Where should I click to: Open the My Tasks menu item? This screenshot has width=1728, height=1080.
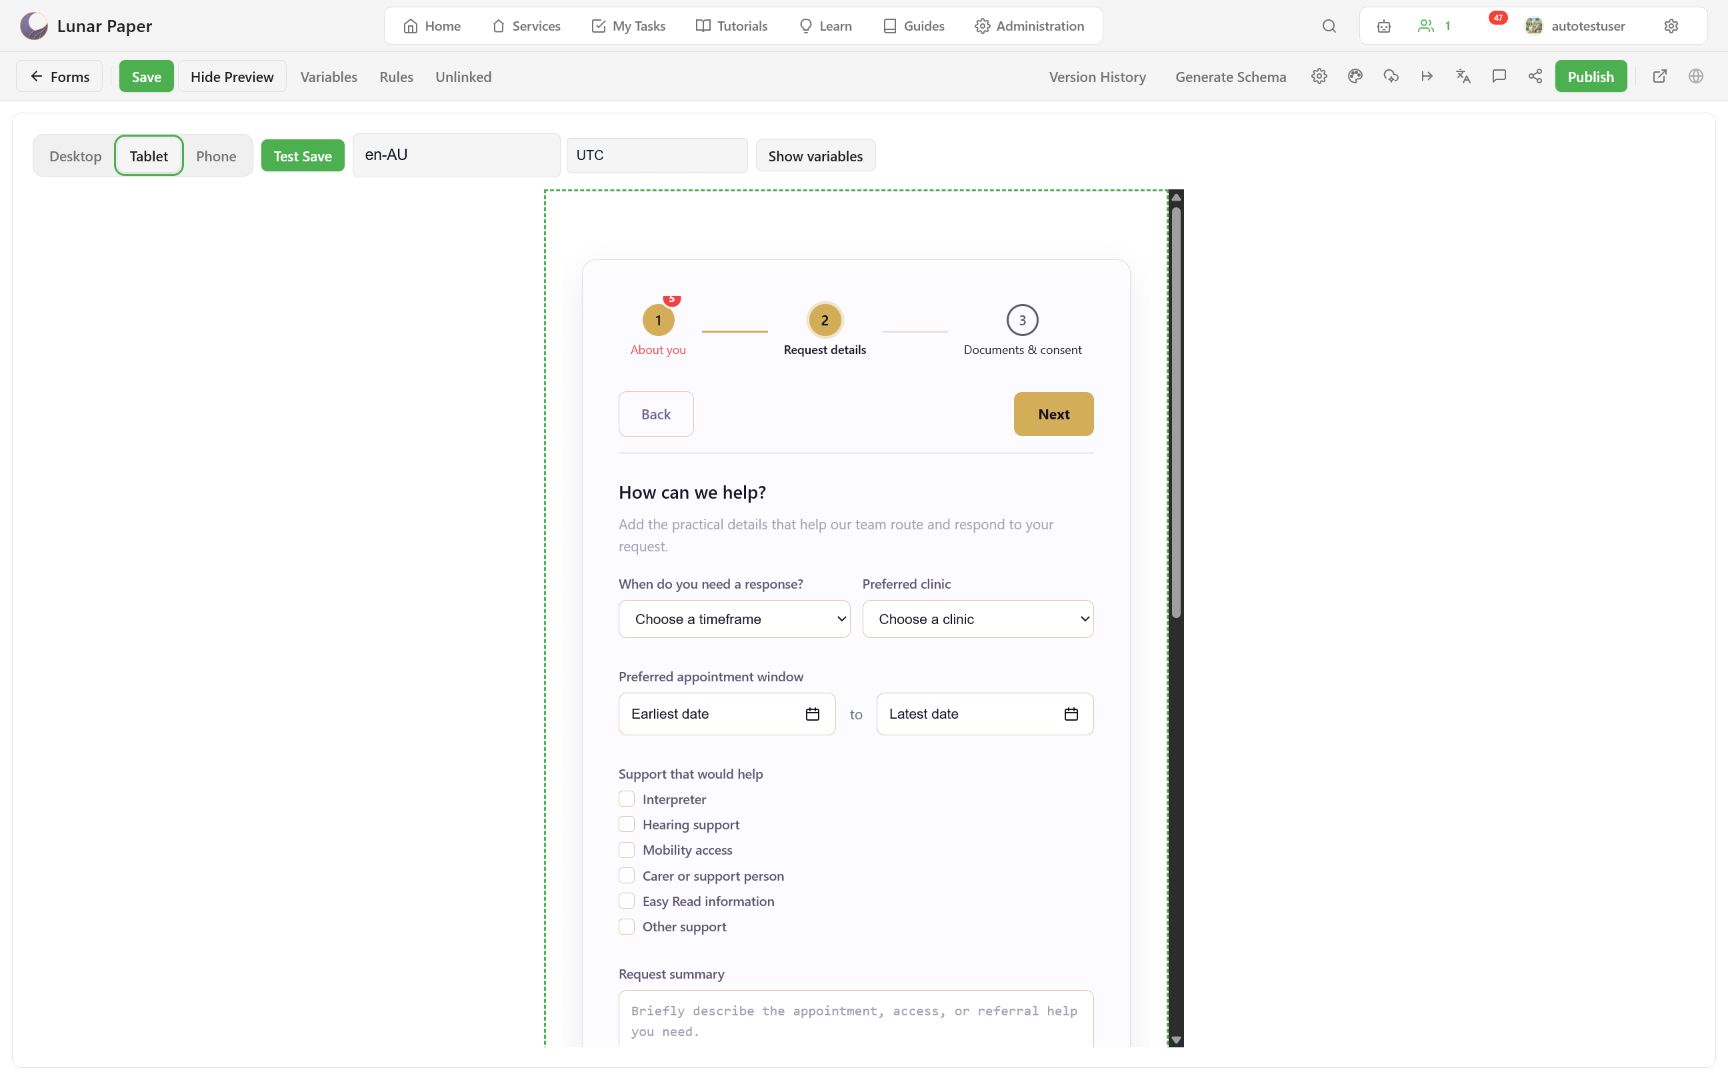pos(628,26)
